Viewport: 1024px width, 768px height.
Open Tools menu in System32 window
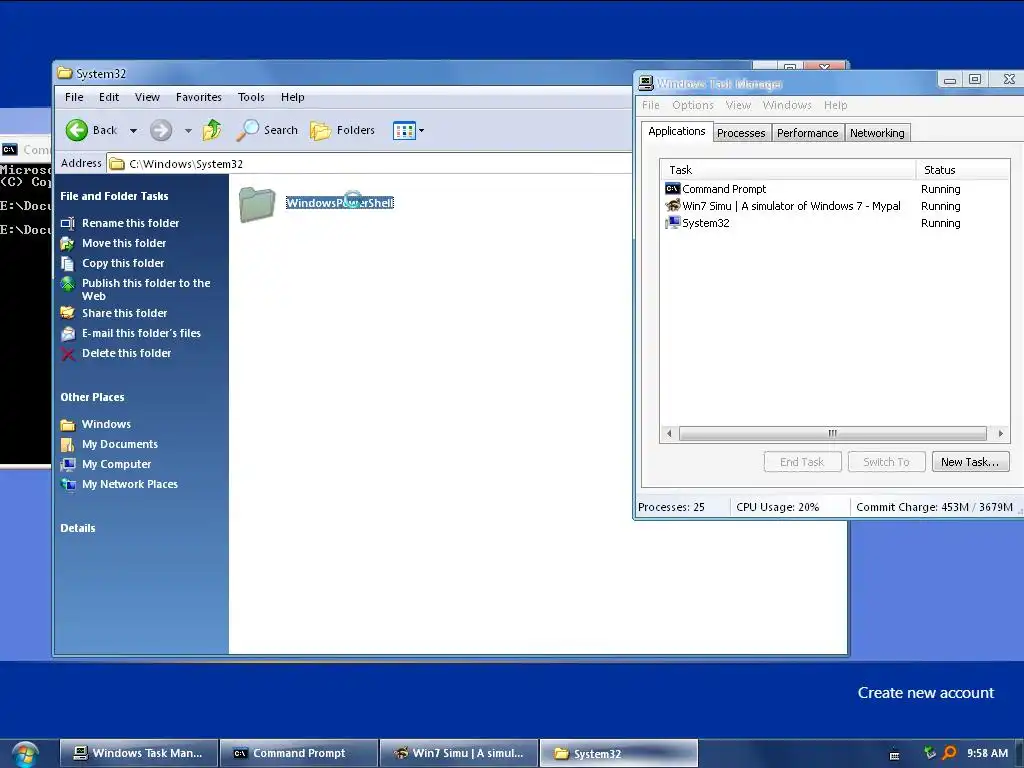coord(251,97)
